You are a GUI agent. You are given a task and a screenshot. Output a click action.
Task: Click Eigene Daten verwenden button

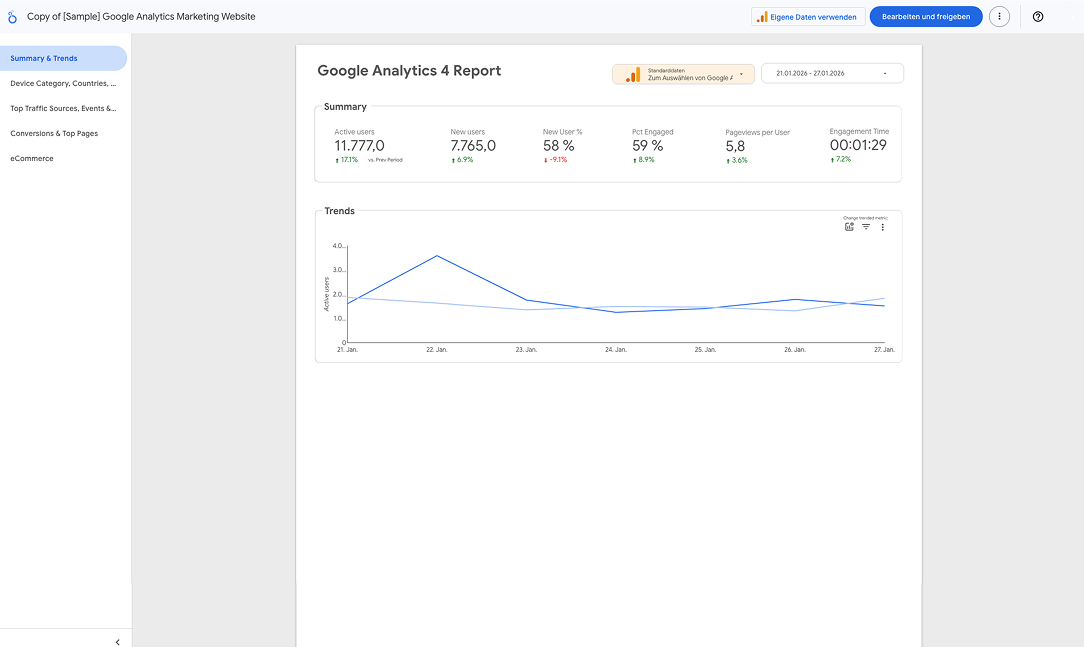point(808,17)
